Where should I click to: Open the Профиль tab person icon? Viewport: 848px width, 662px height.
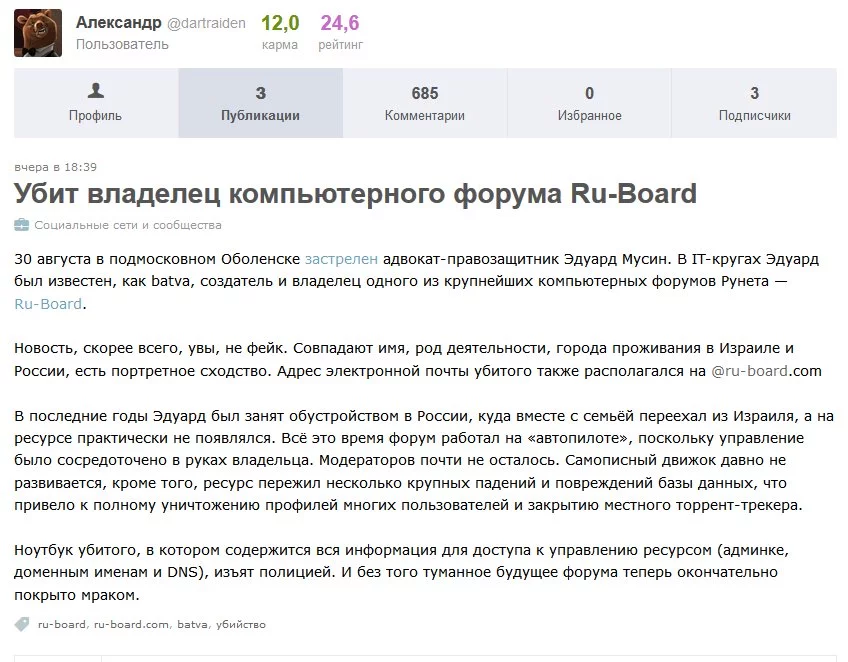96,90
